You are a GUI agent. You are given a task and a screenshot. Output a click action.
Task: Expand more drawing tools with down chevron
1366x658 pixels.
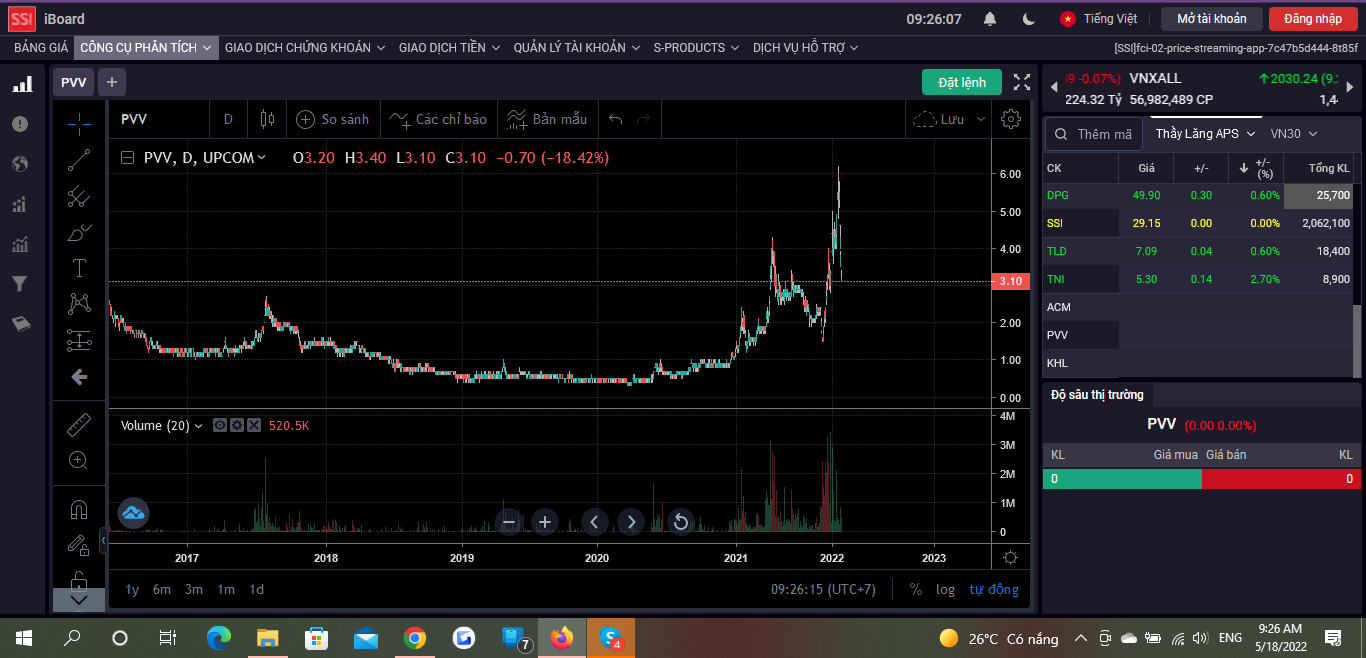pyautogui.click(x=79, y=600)
